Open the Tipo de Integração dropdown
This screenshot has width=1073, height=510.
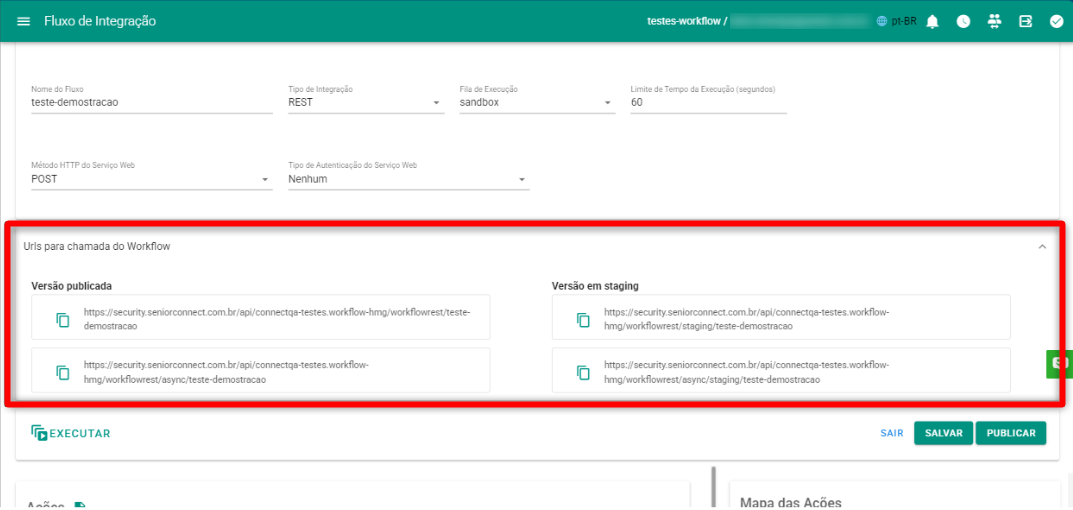coord(366,103)
